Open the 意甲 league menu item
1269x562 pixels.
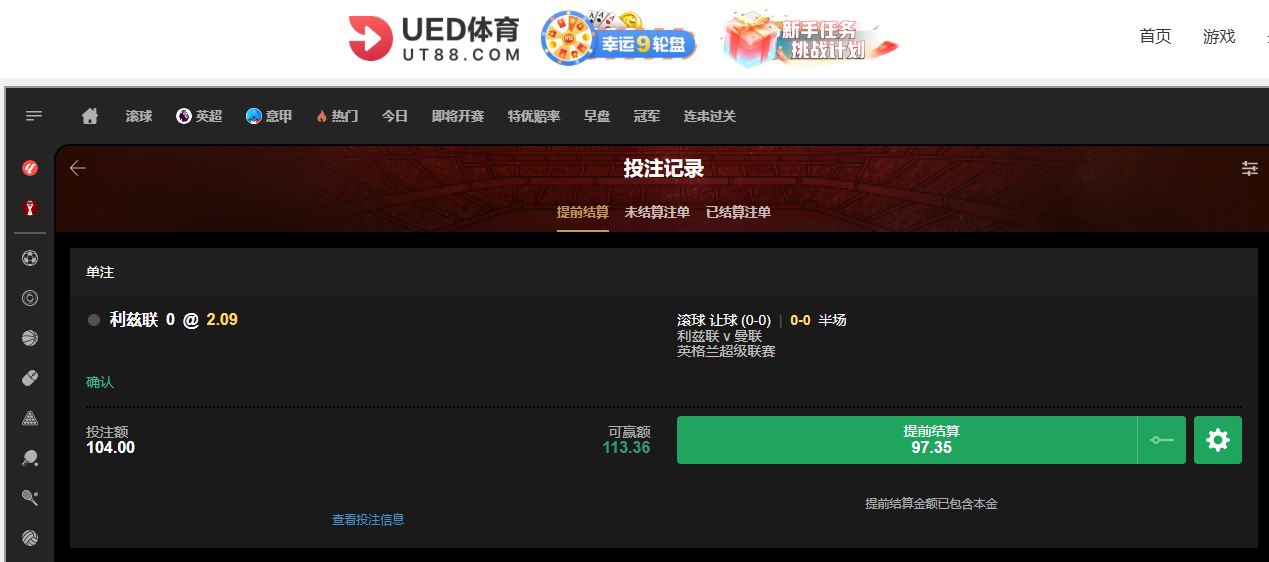(x=269, y=116)
